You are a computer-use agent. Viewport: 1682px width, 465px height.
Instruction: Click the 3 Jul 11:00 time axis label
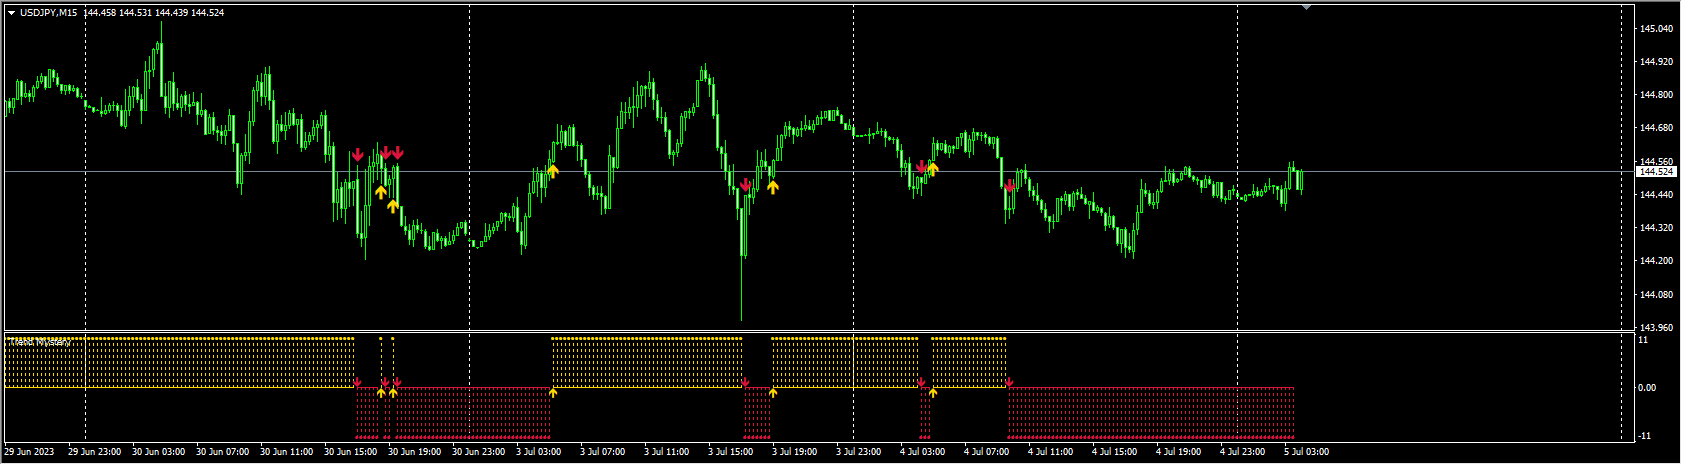tap(666, 452)
